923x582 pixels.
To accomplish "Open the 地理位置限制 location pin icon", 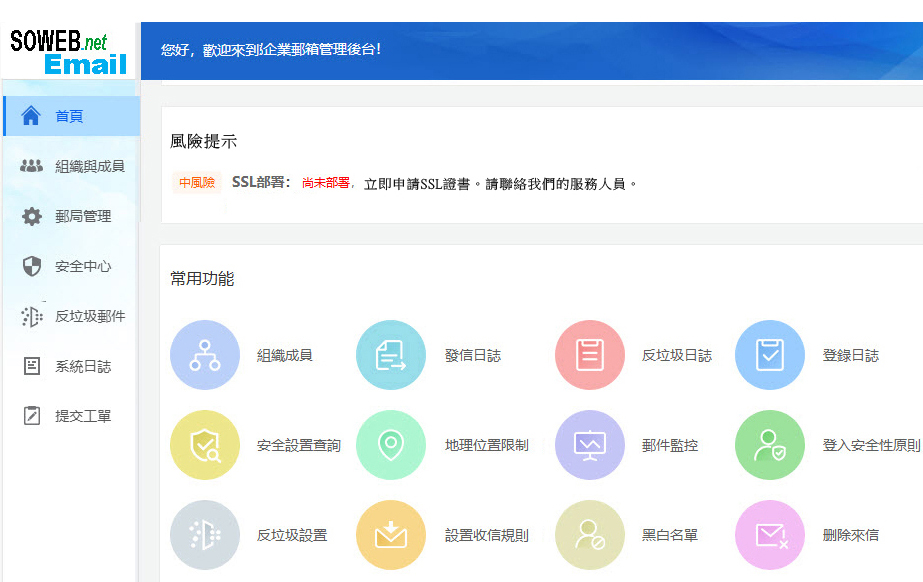I will point(390,445).
